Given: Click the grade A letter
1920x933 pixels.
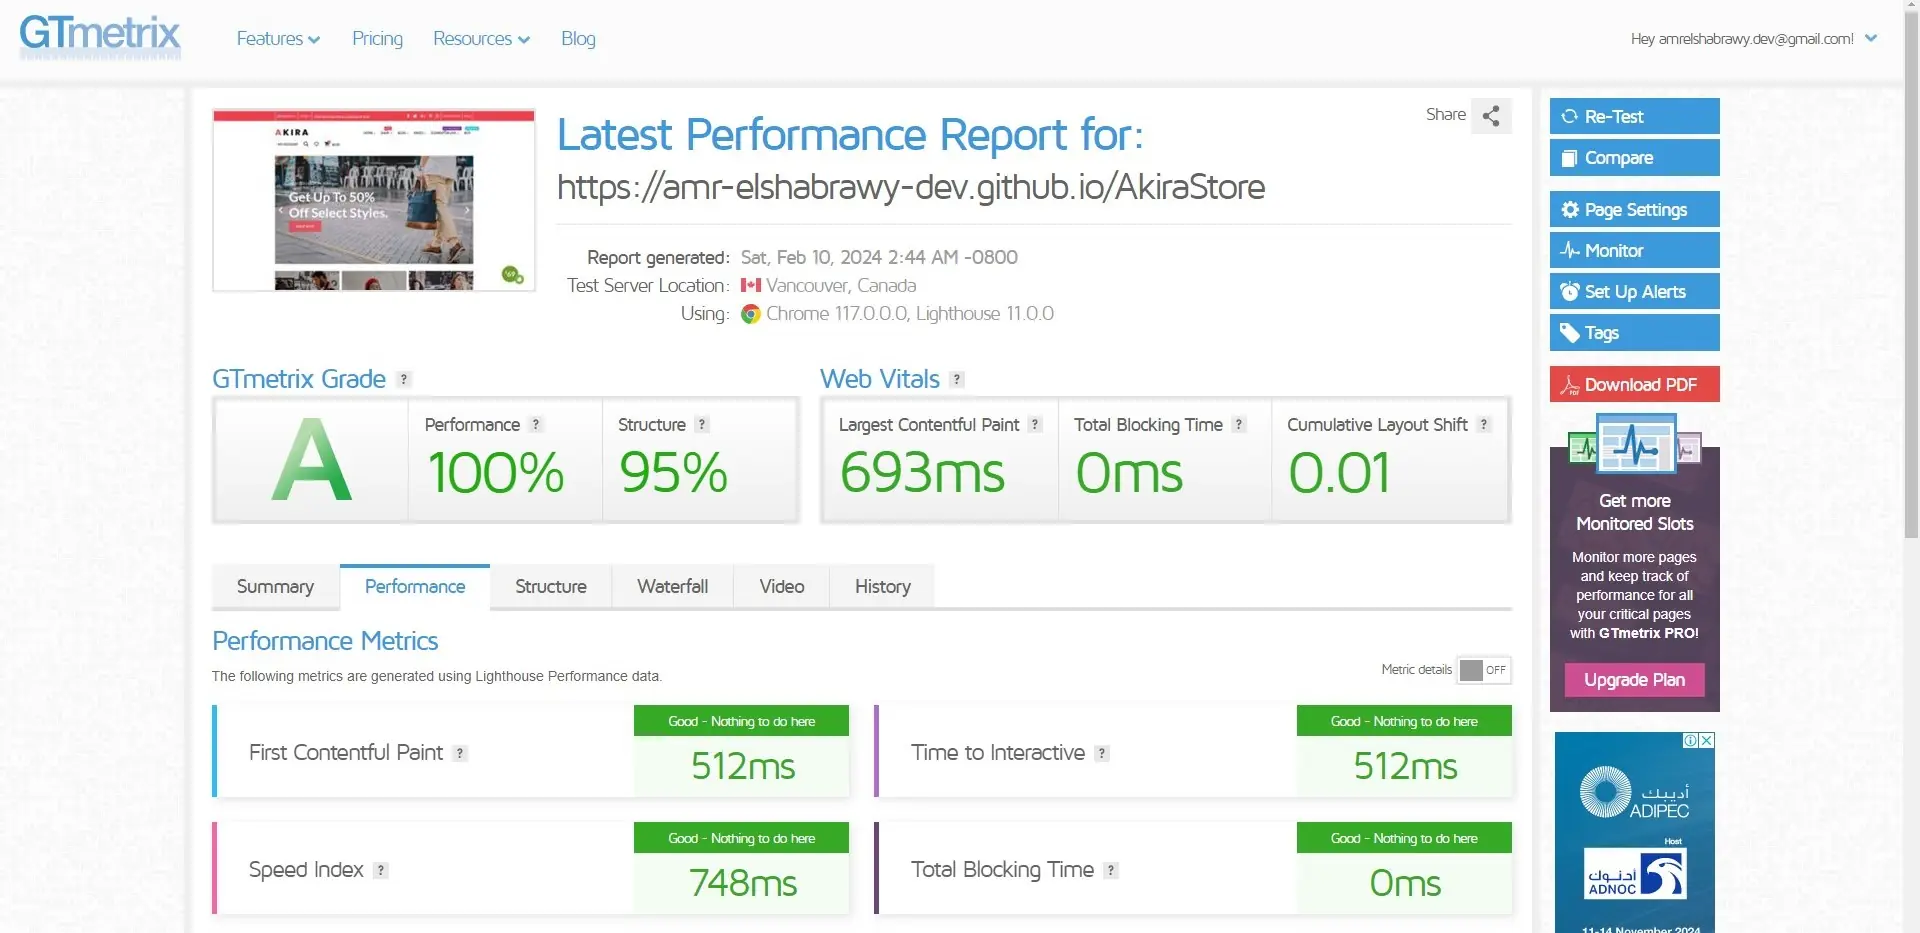Looking at the screenshot, I should pos(312,460).
